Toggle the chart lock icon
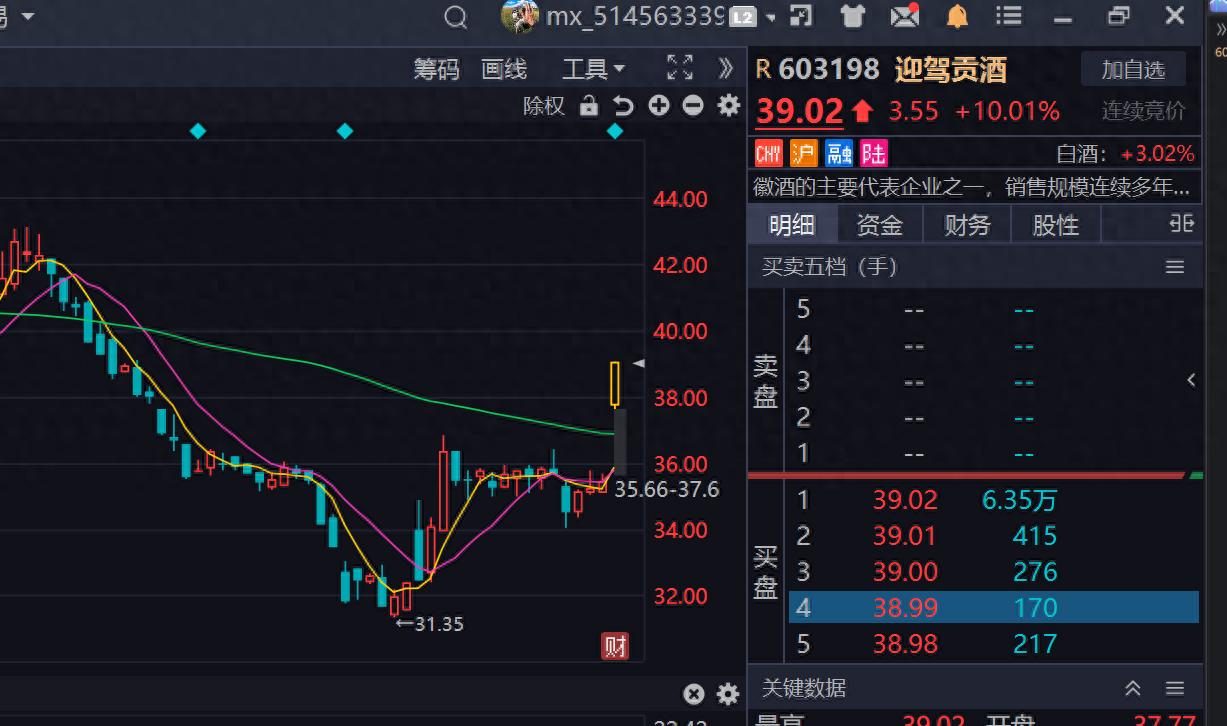This screenshot has height=726, width=1227. [589, 106]
